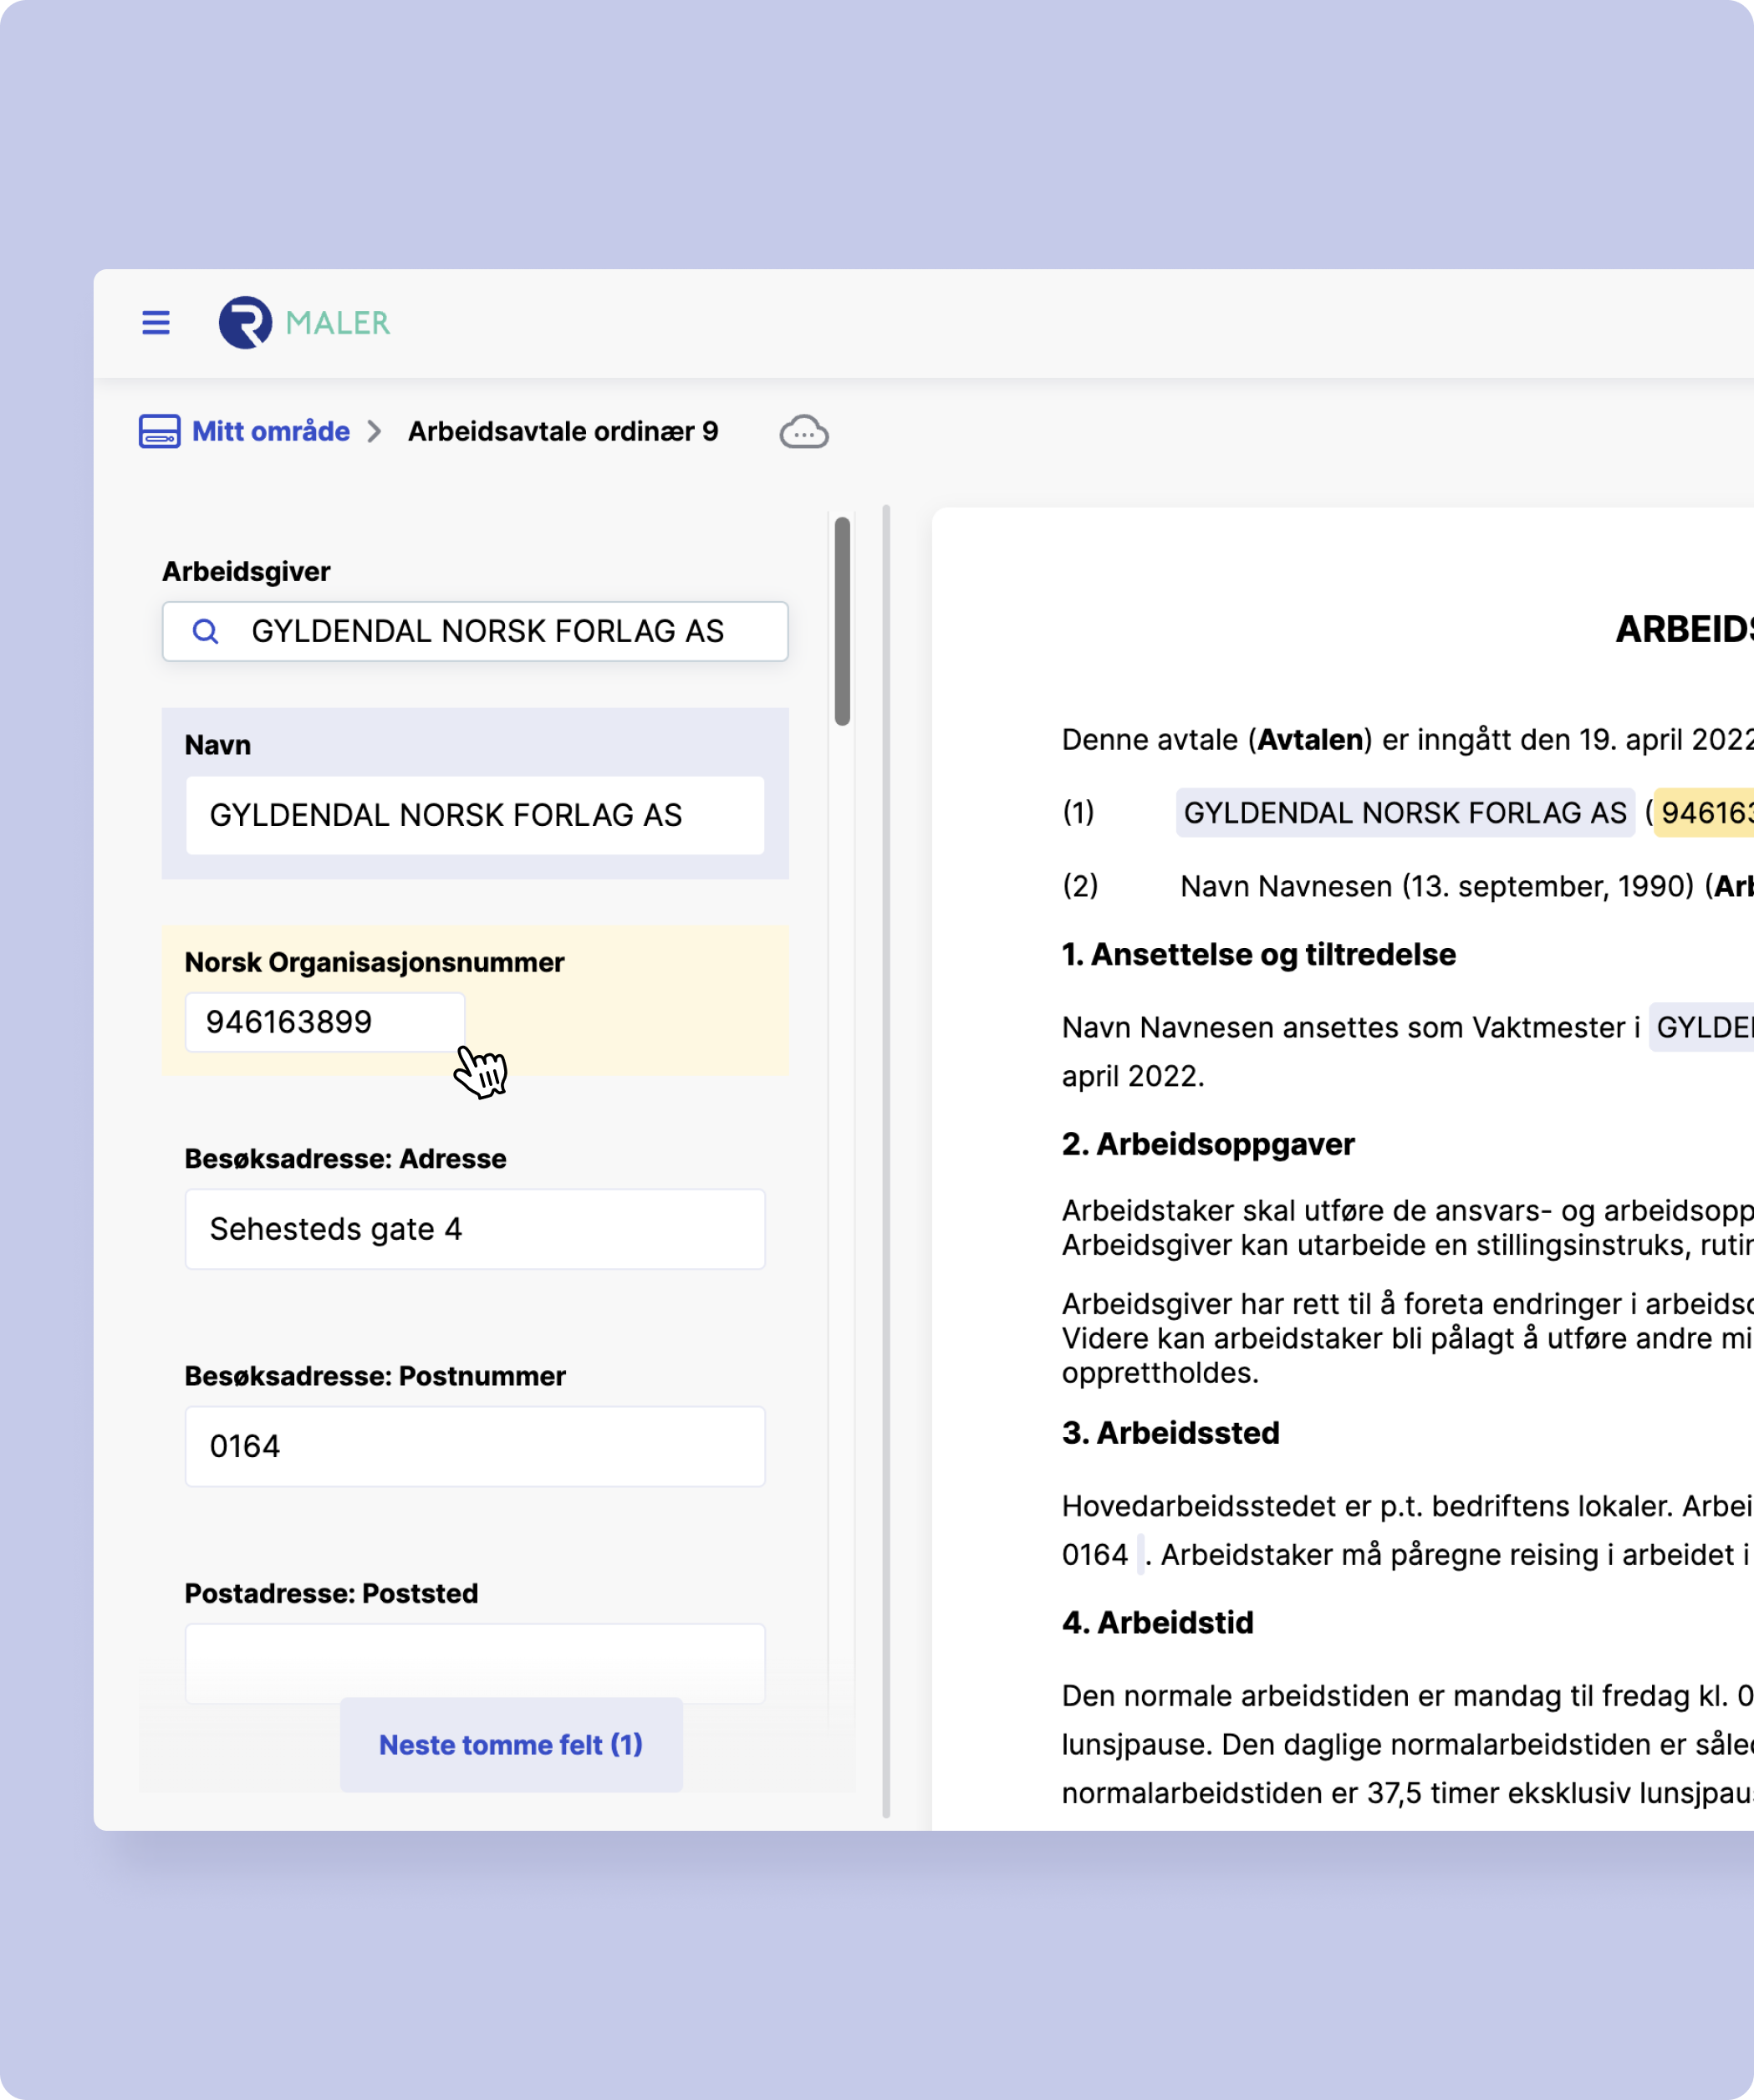Go to Mitt område breadcrumb link
This screenshot has height=2100, width=1754.
click(x=270, y=432)
